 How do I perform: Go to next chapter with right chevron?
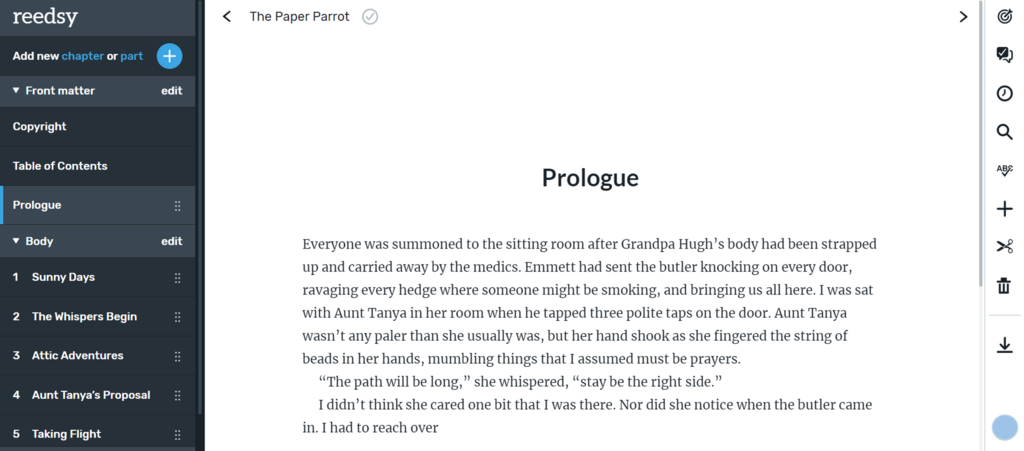coord(963,17)
